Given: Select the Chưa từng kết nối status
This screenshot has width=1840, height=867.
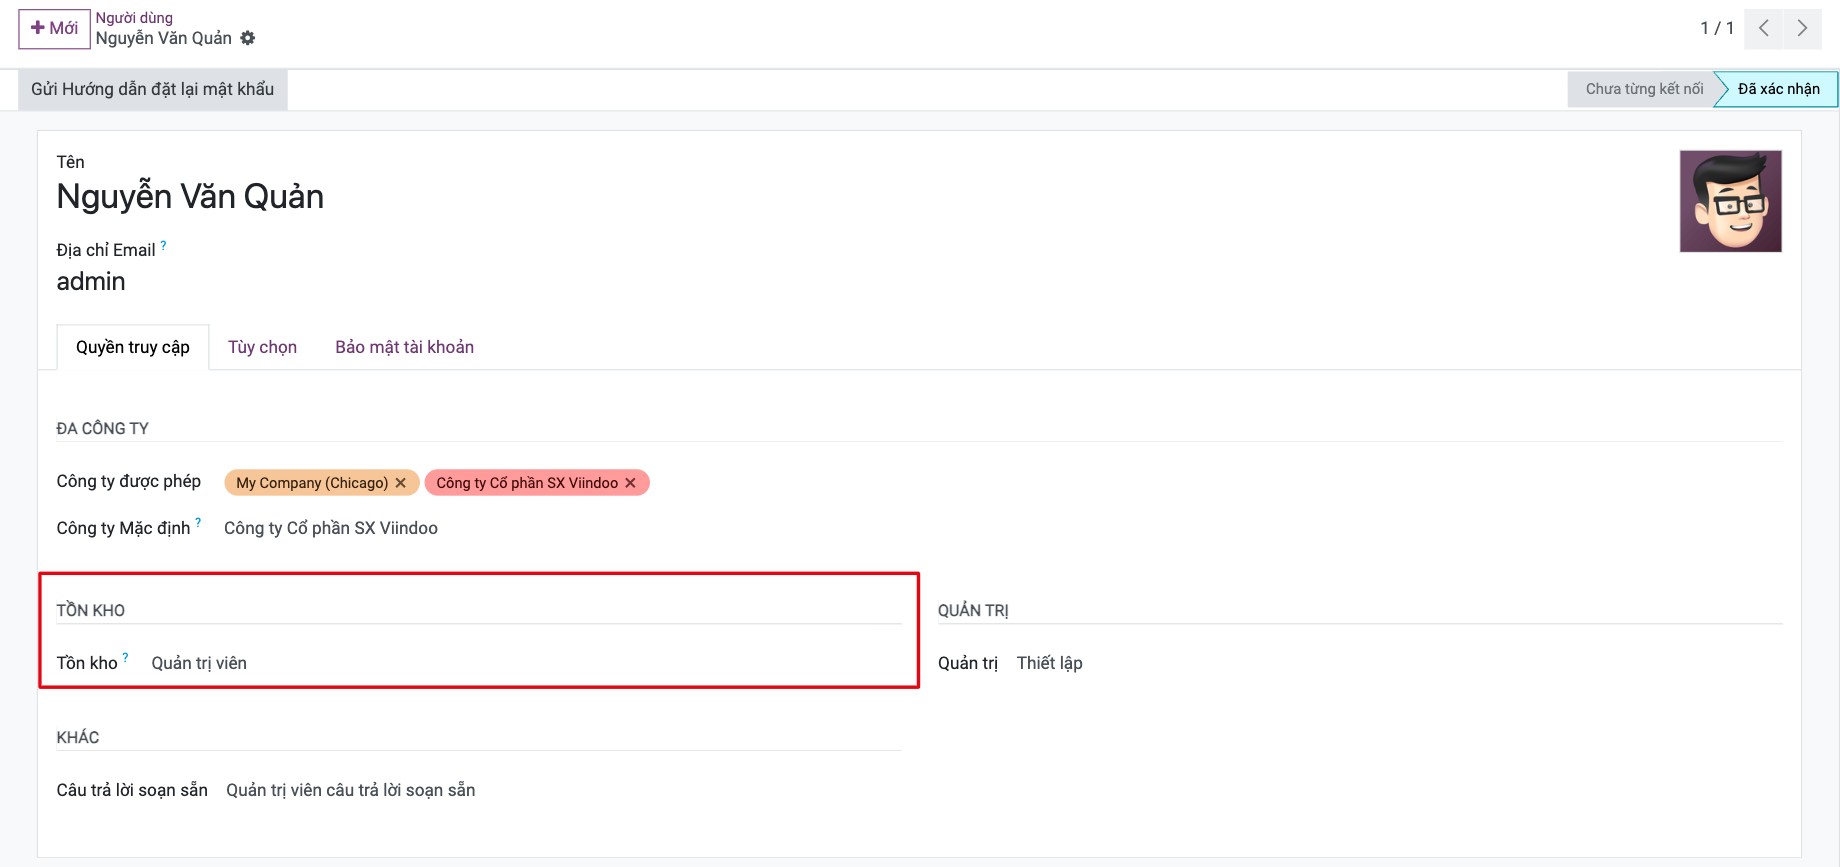Looking at the screenshot, I should point(1644,89).
